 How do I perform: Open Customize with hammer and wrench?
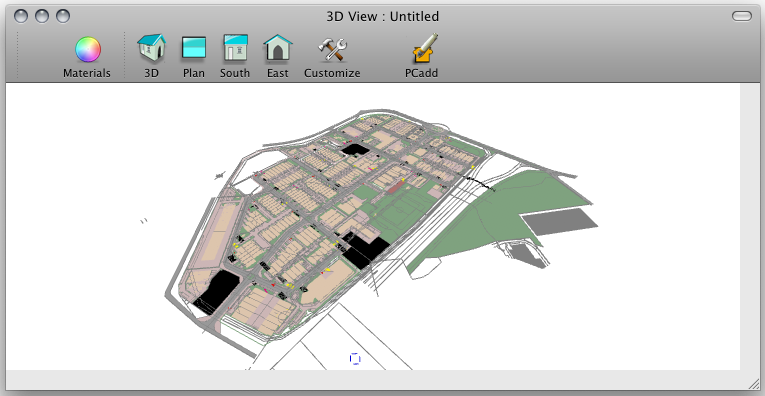point(332,50)
